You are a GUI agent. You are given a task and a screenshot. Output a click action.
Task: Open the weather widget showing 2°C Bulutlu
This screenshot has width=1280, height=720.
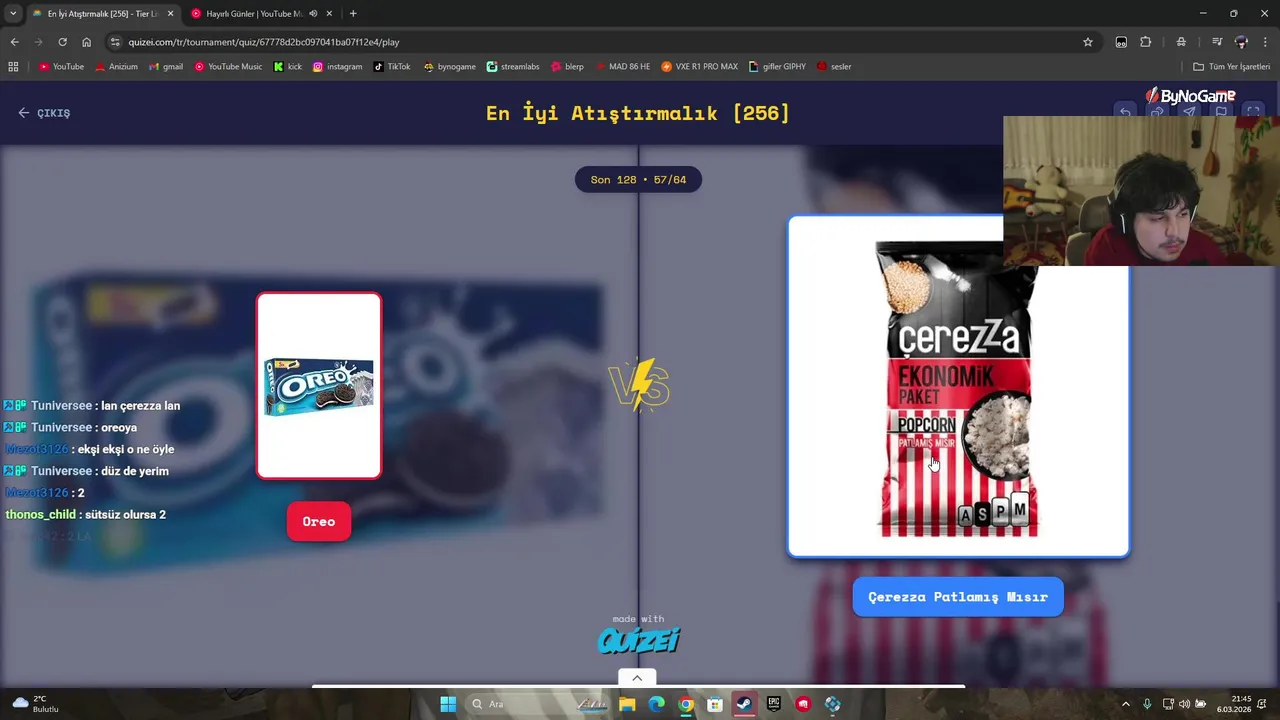tap(35, 704)
